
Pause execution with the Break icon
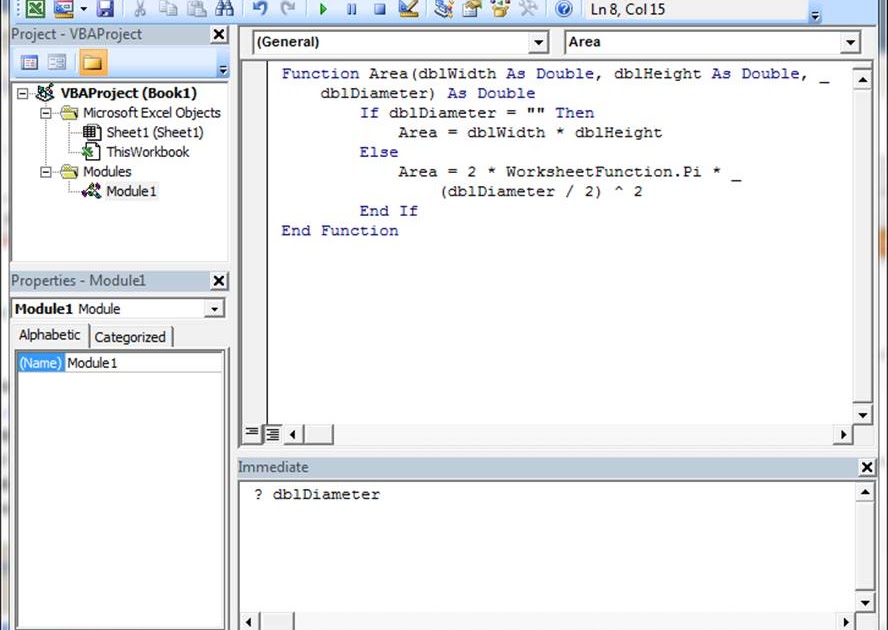[352, 9]
